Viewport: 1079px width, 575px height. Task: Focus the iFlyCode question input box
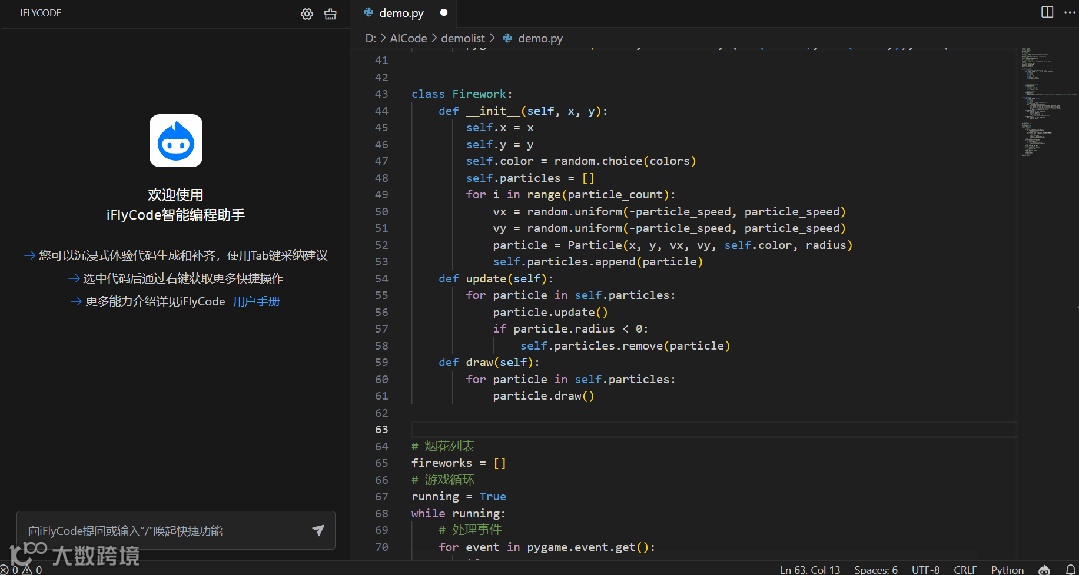click(160, 531)
